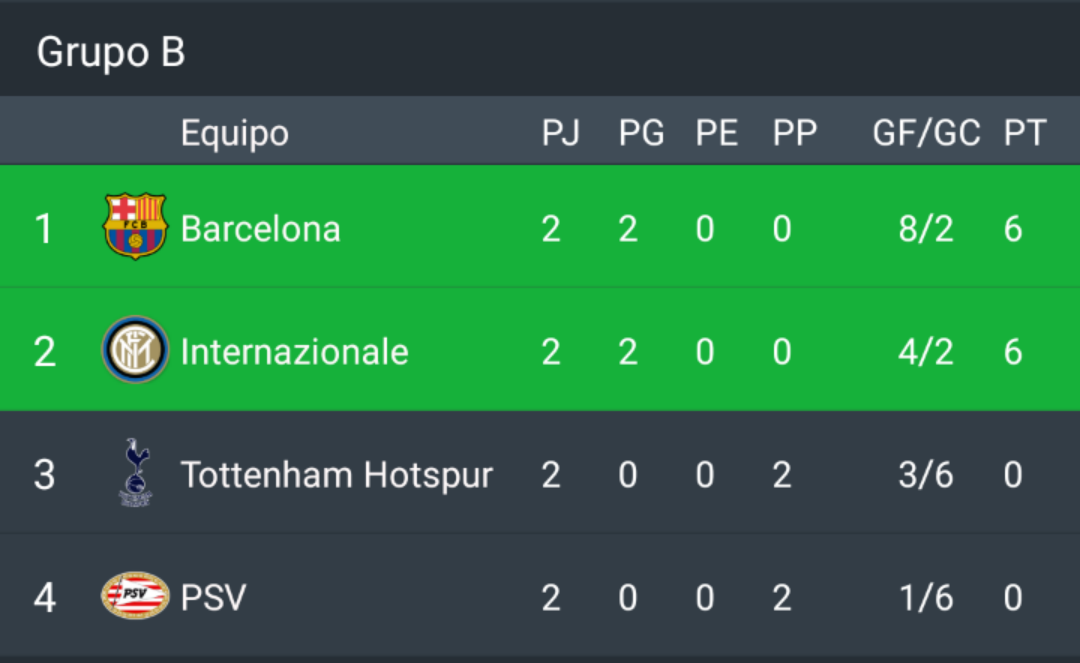Click the Internazionale club crest
Image resolution: width=1080 pixels, height=663 pixels.
[x=135, y=350]
